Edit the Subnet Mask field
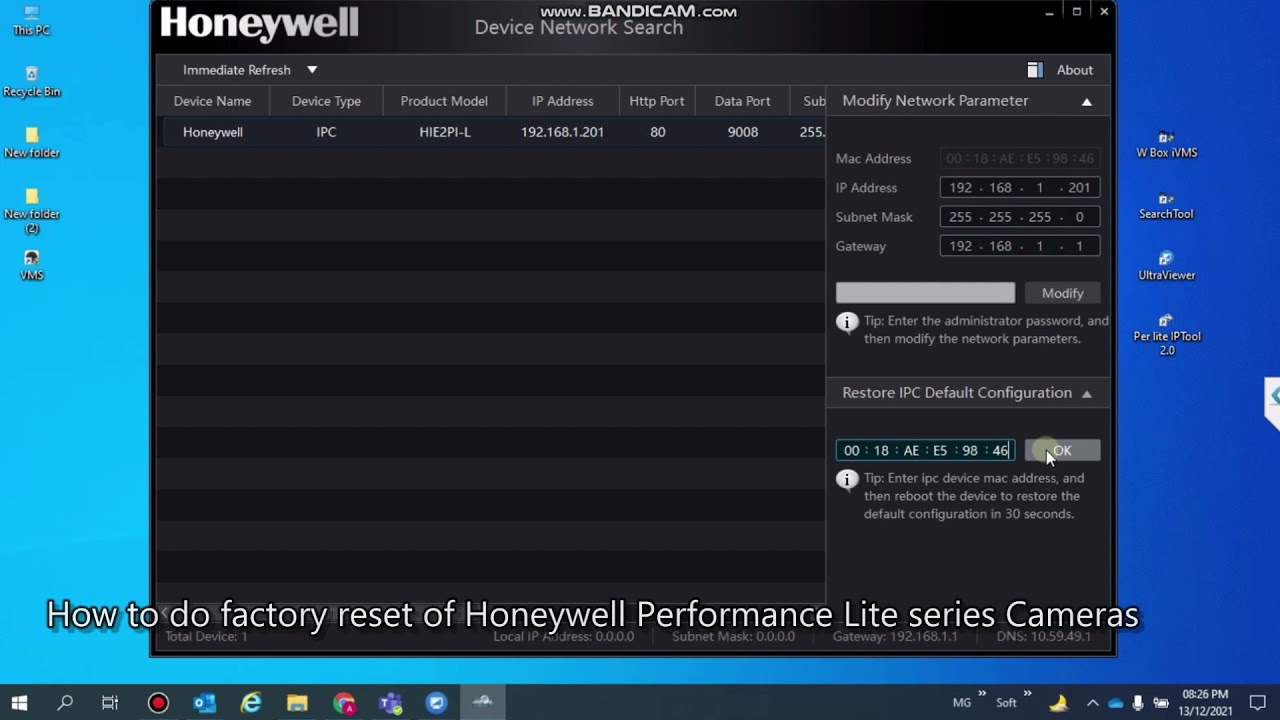This screenshot has height=720, width=1280. (x=1020, y=217)
